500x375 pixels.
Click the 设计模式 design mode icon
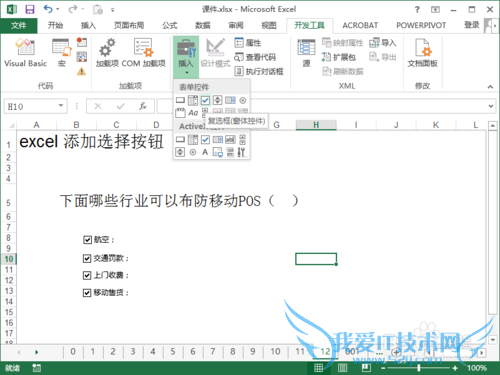[x=215, y=53]
